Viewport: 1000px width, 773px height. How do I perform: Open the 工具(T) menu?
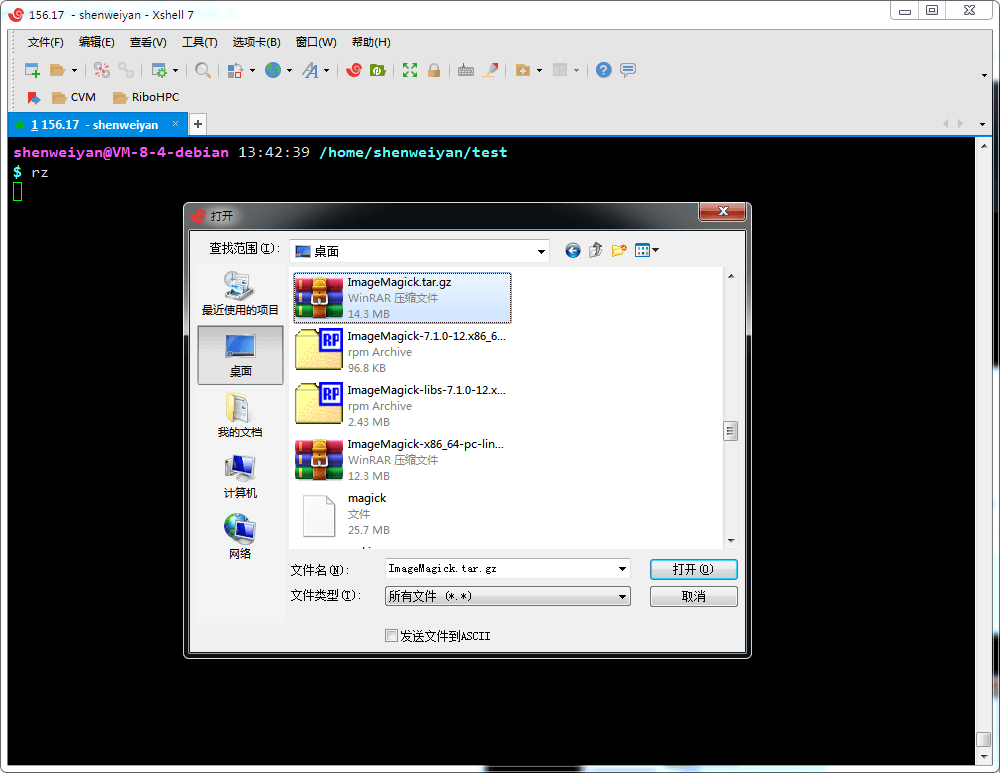tap(200, 42)
